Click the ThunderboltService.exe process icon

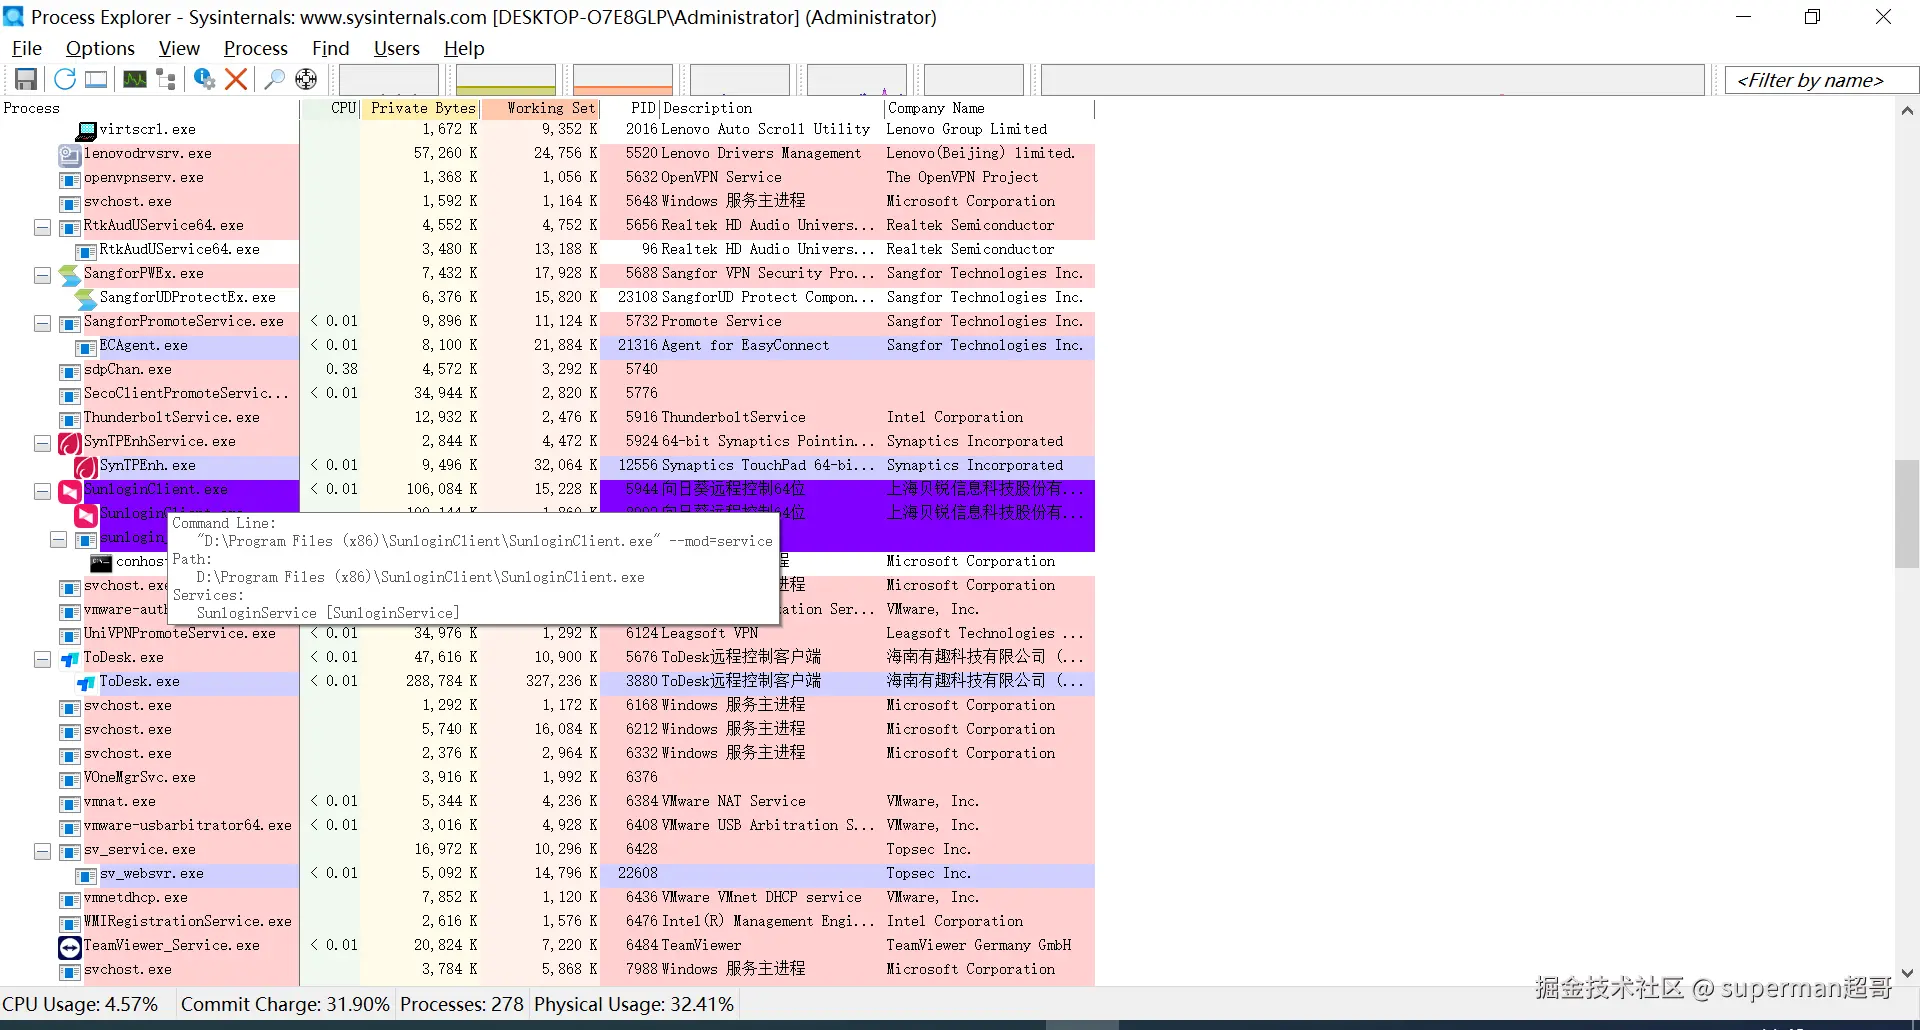[x=70, y=418]
